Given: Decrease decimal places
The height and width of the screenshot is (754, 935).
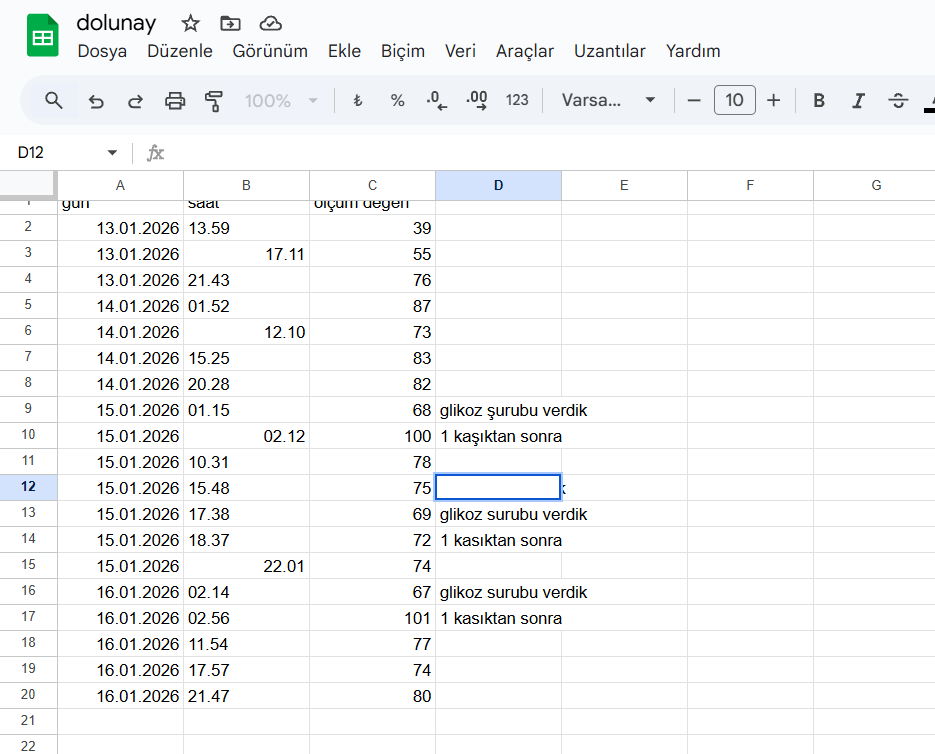Looking at the screenshot, I should (x=436, y=100).
